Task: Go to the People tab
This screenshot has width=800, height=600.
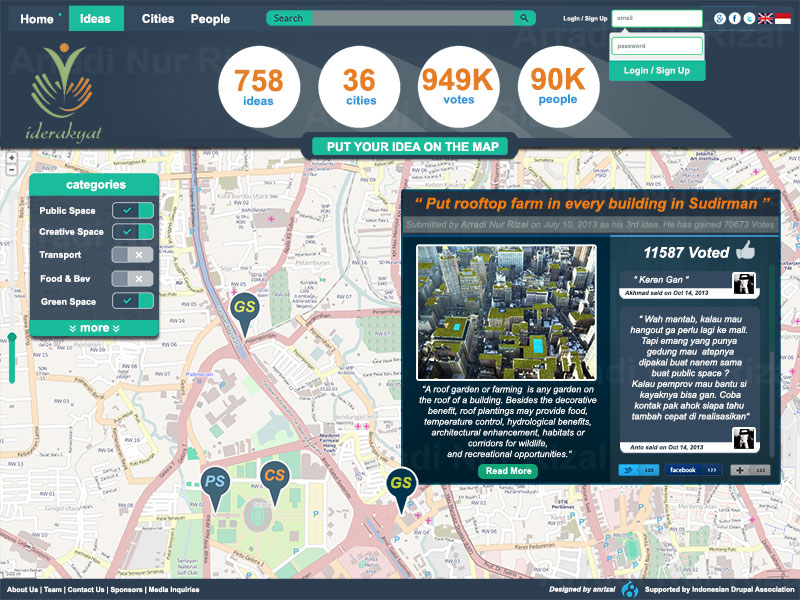Action: click(210, 19)
